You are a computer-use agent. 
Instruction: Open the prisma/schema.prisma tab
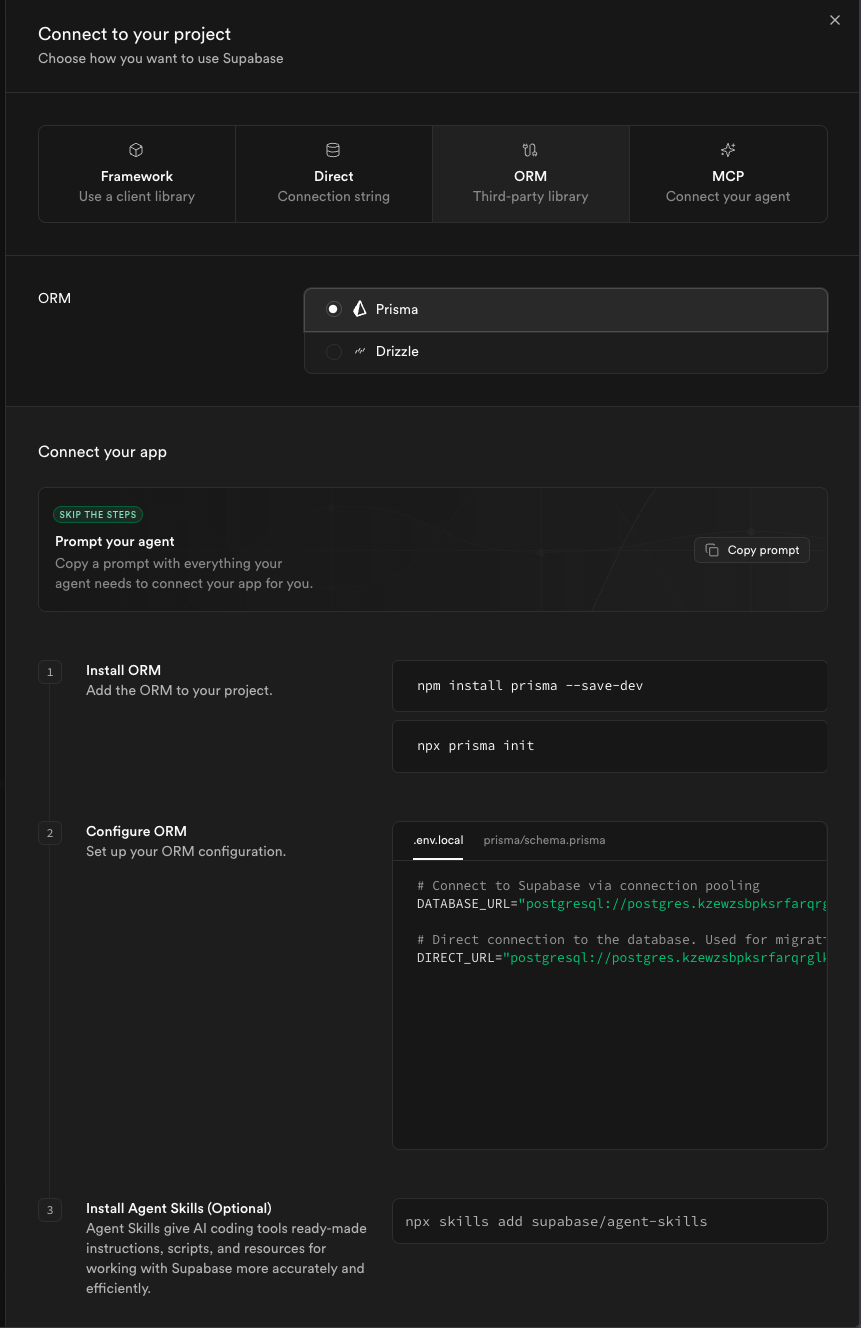[x=544, y=840]
